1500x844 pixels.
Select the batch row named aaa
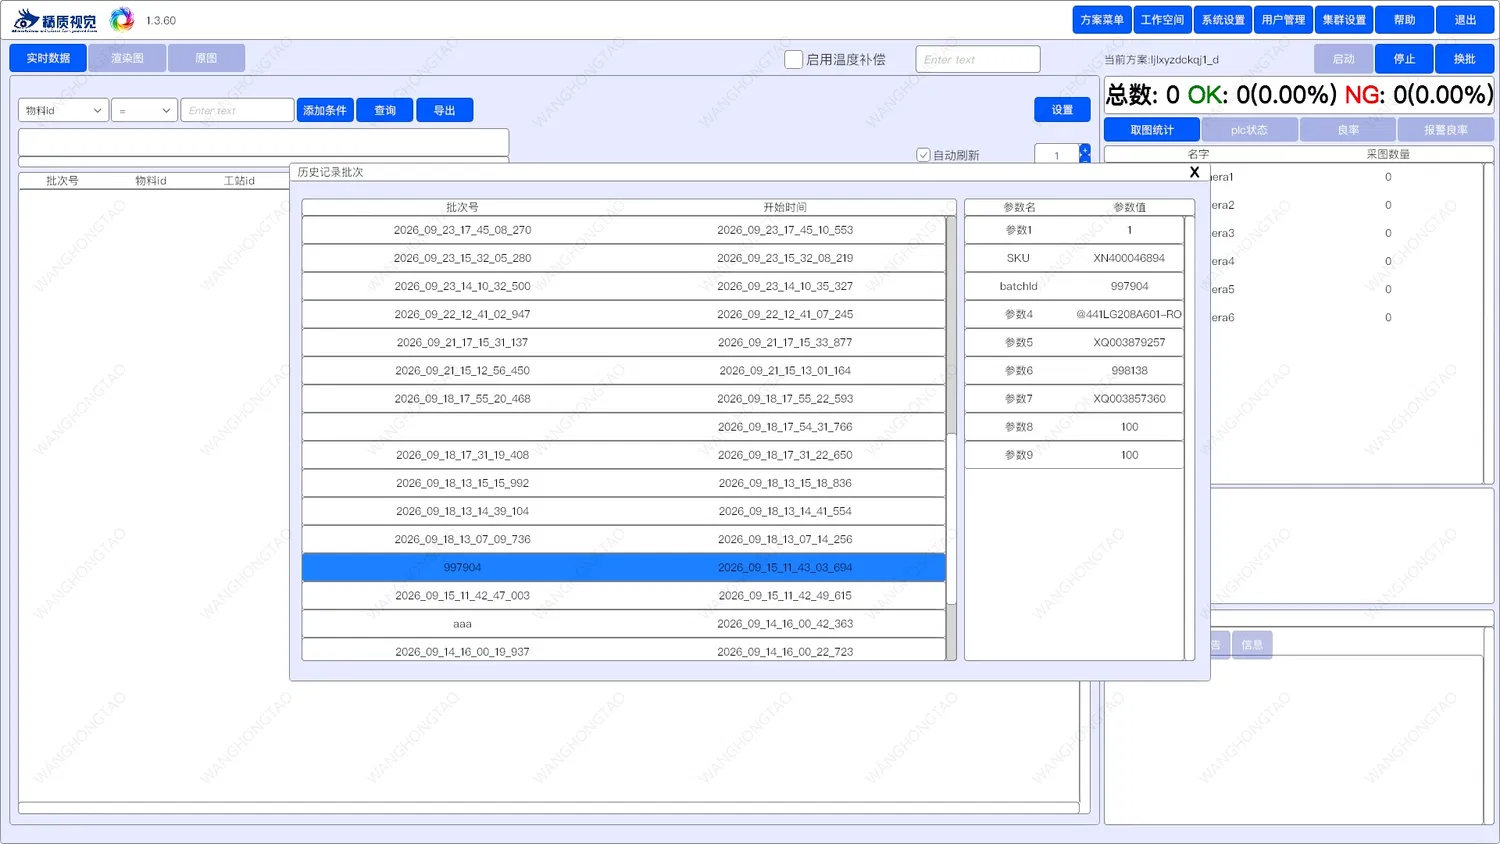tap(623, 624)
